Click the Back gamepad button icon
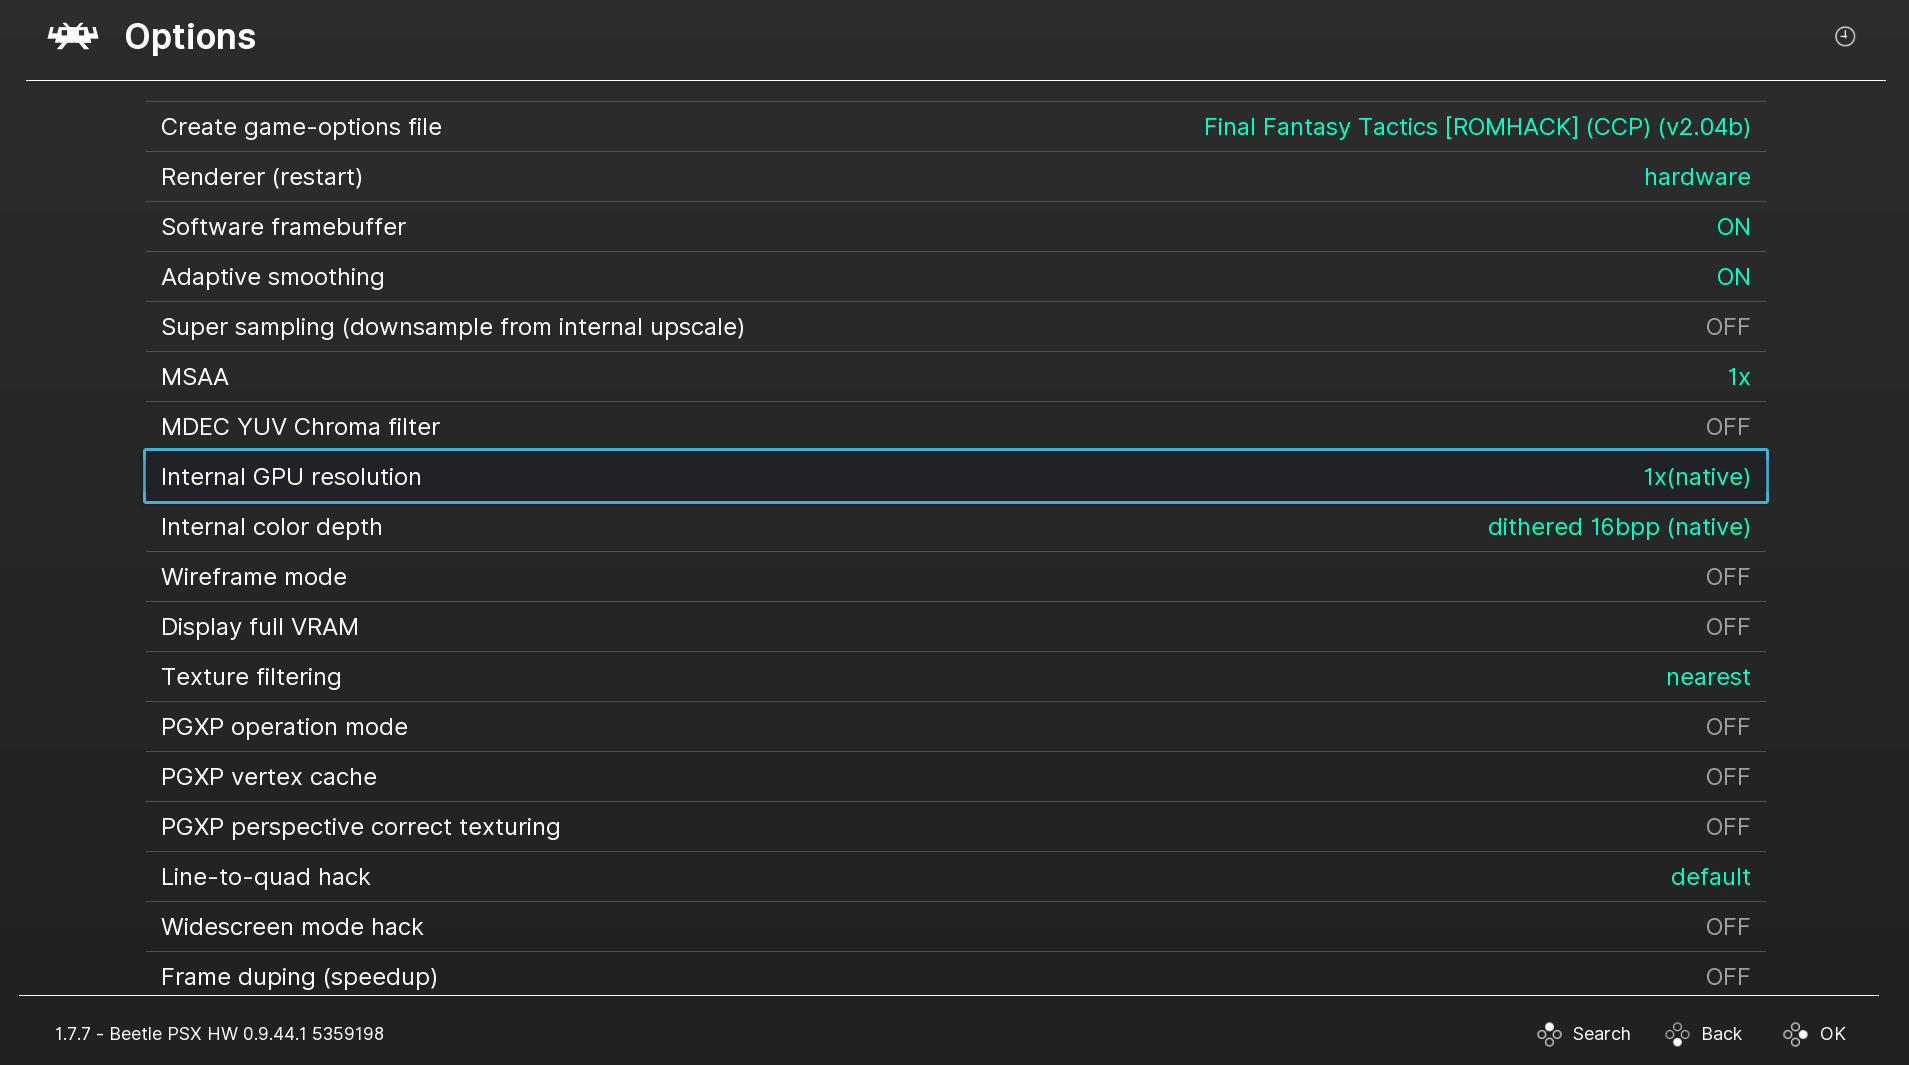The width and height of the screenshot is (1909, 1065). (x=1677, y=1034)
